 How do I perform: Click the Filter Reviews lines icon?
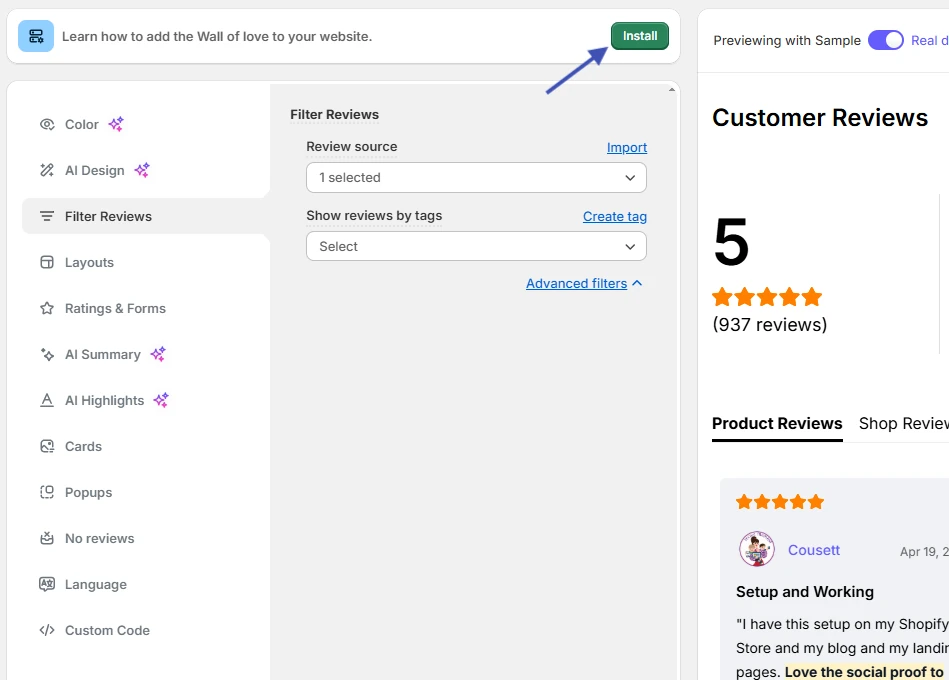47,216
